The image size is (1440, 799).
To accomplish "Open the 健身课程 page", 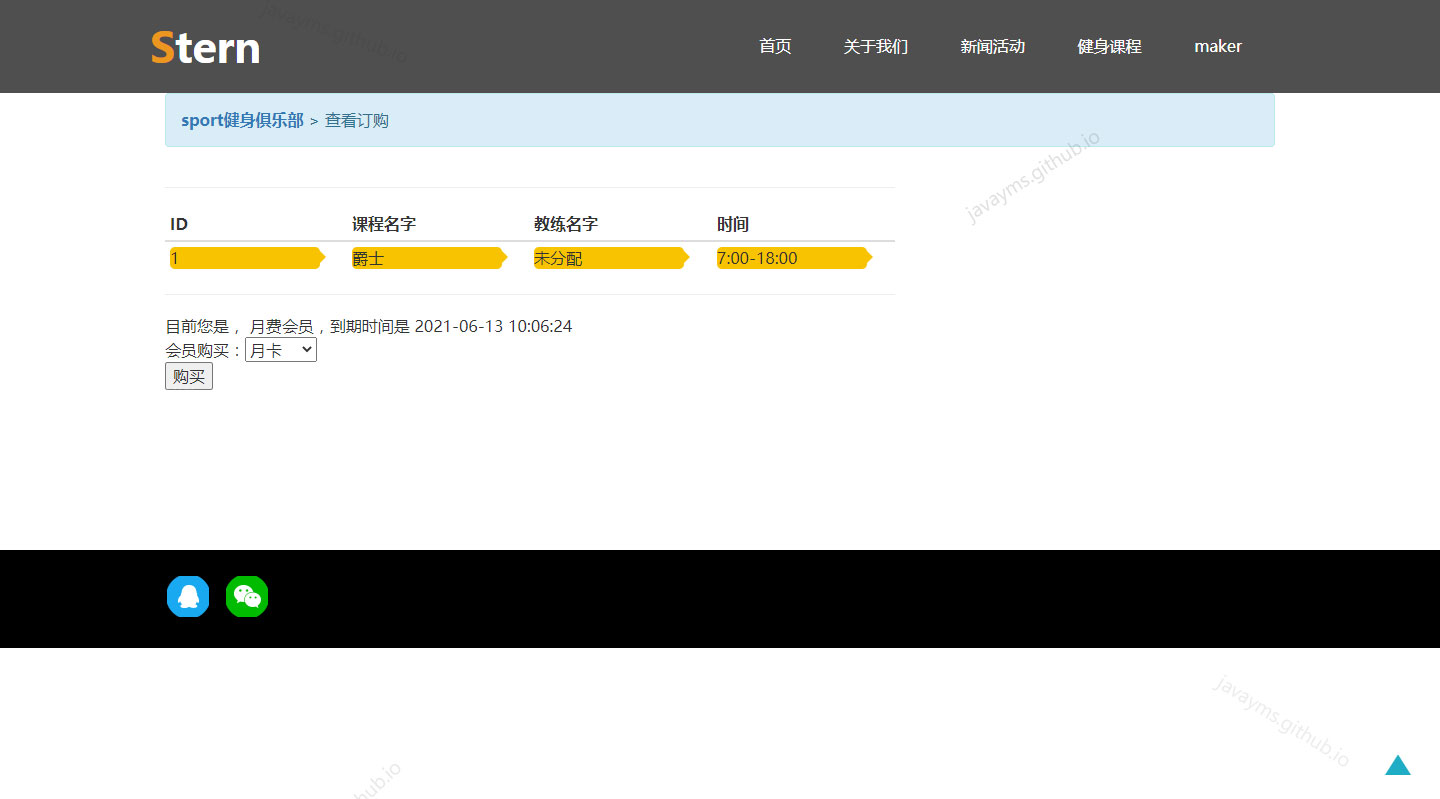I will 1109,46.
